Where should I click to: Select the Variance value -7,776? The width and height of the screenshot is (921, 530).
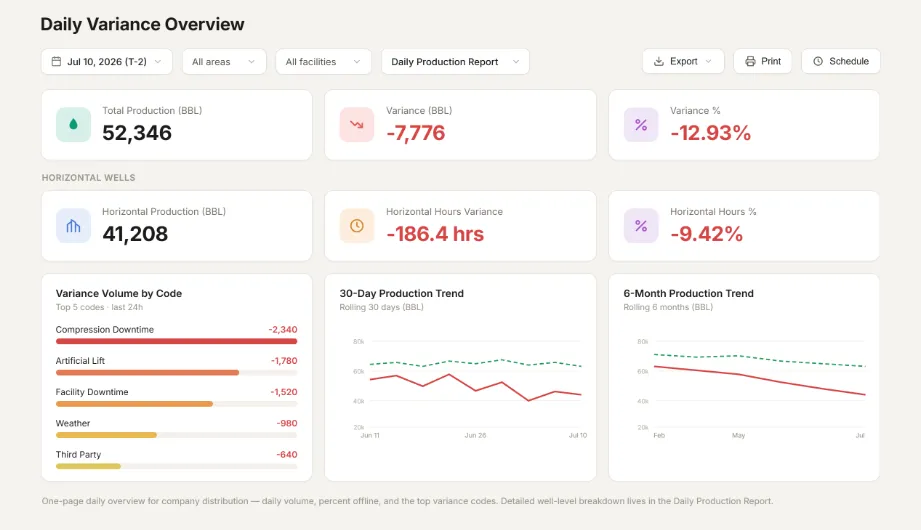pyautogui.click(x=415, y=133)
